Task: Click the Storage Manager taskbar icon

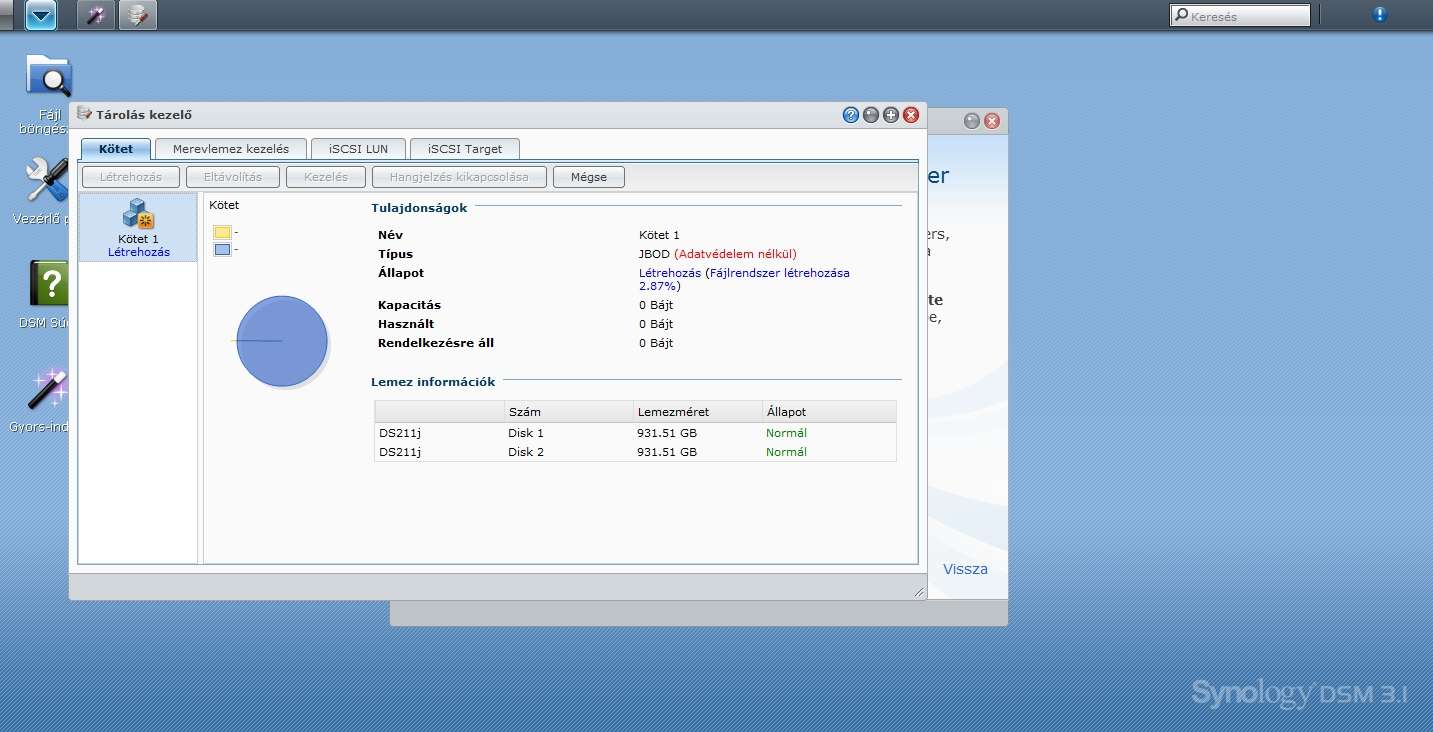Action: (x=138, y=15)
